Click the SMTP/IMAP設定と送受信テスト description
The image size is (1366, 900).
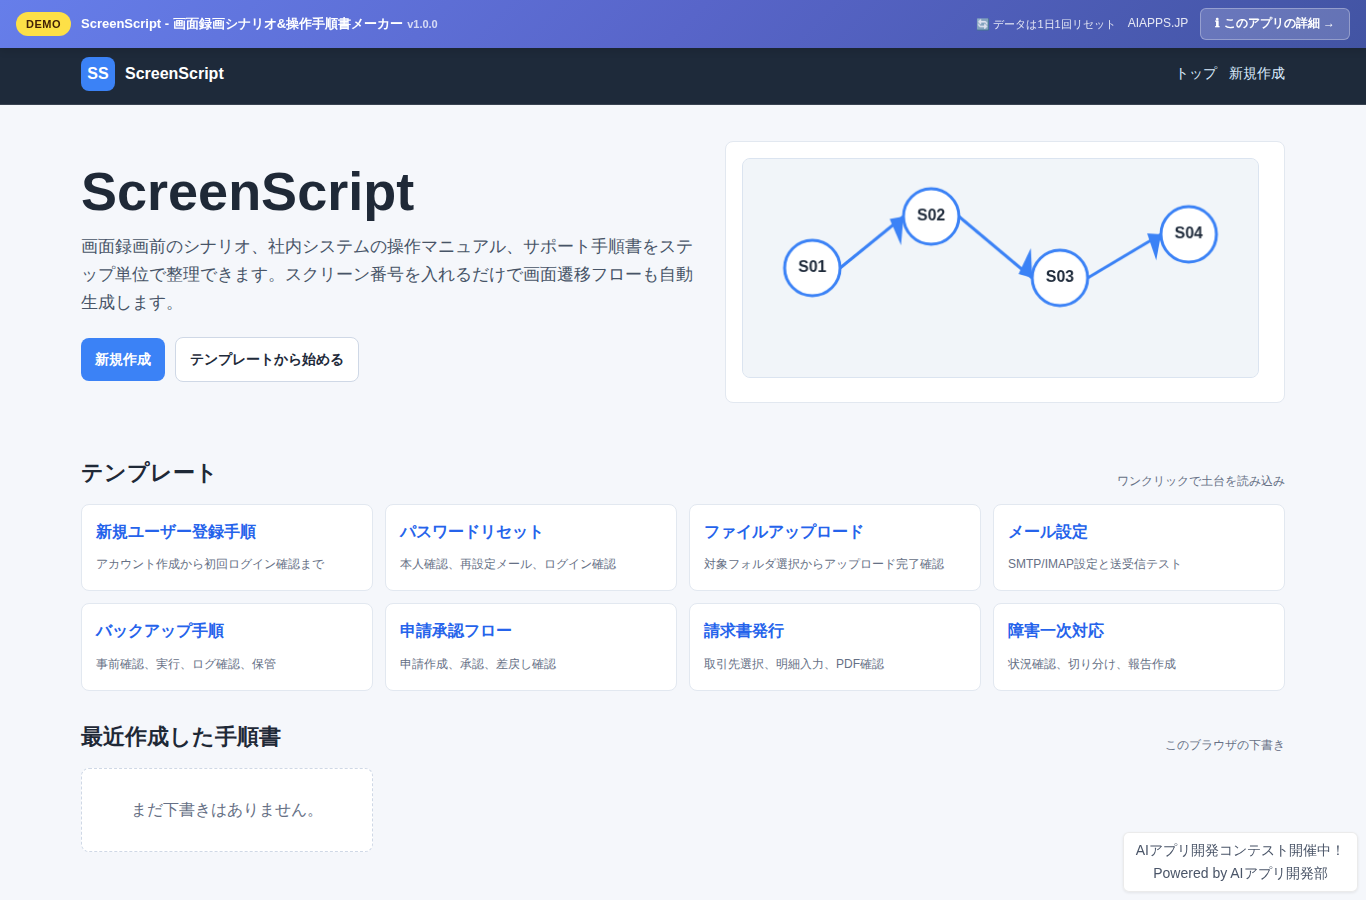pyautogui.click(x=1094, y=564)
